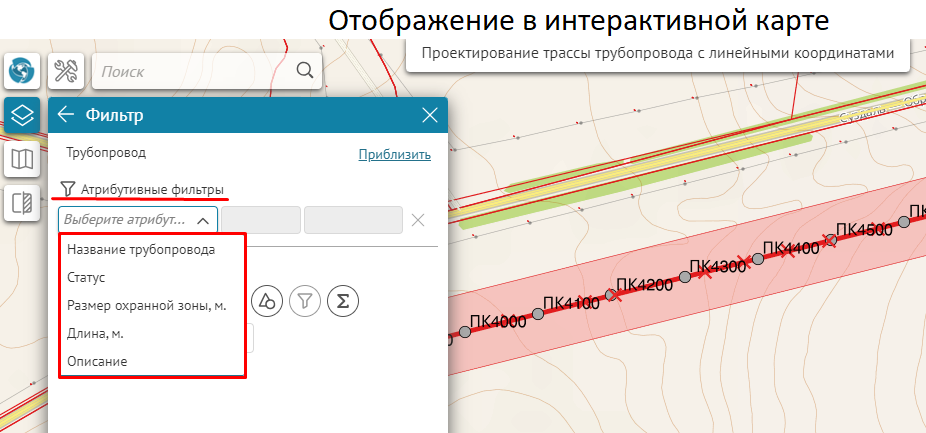Viewport: 926px width, 433px height.
Task: Choose Статус from attribute list
Action: pos(86,277)
